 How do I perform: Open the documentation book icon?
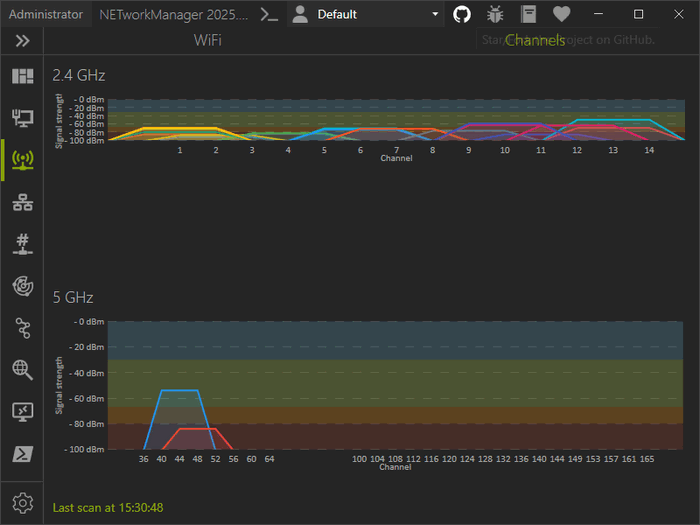pyautogui.click(x=528, y=14)
